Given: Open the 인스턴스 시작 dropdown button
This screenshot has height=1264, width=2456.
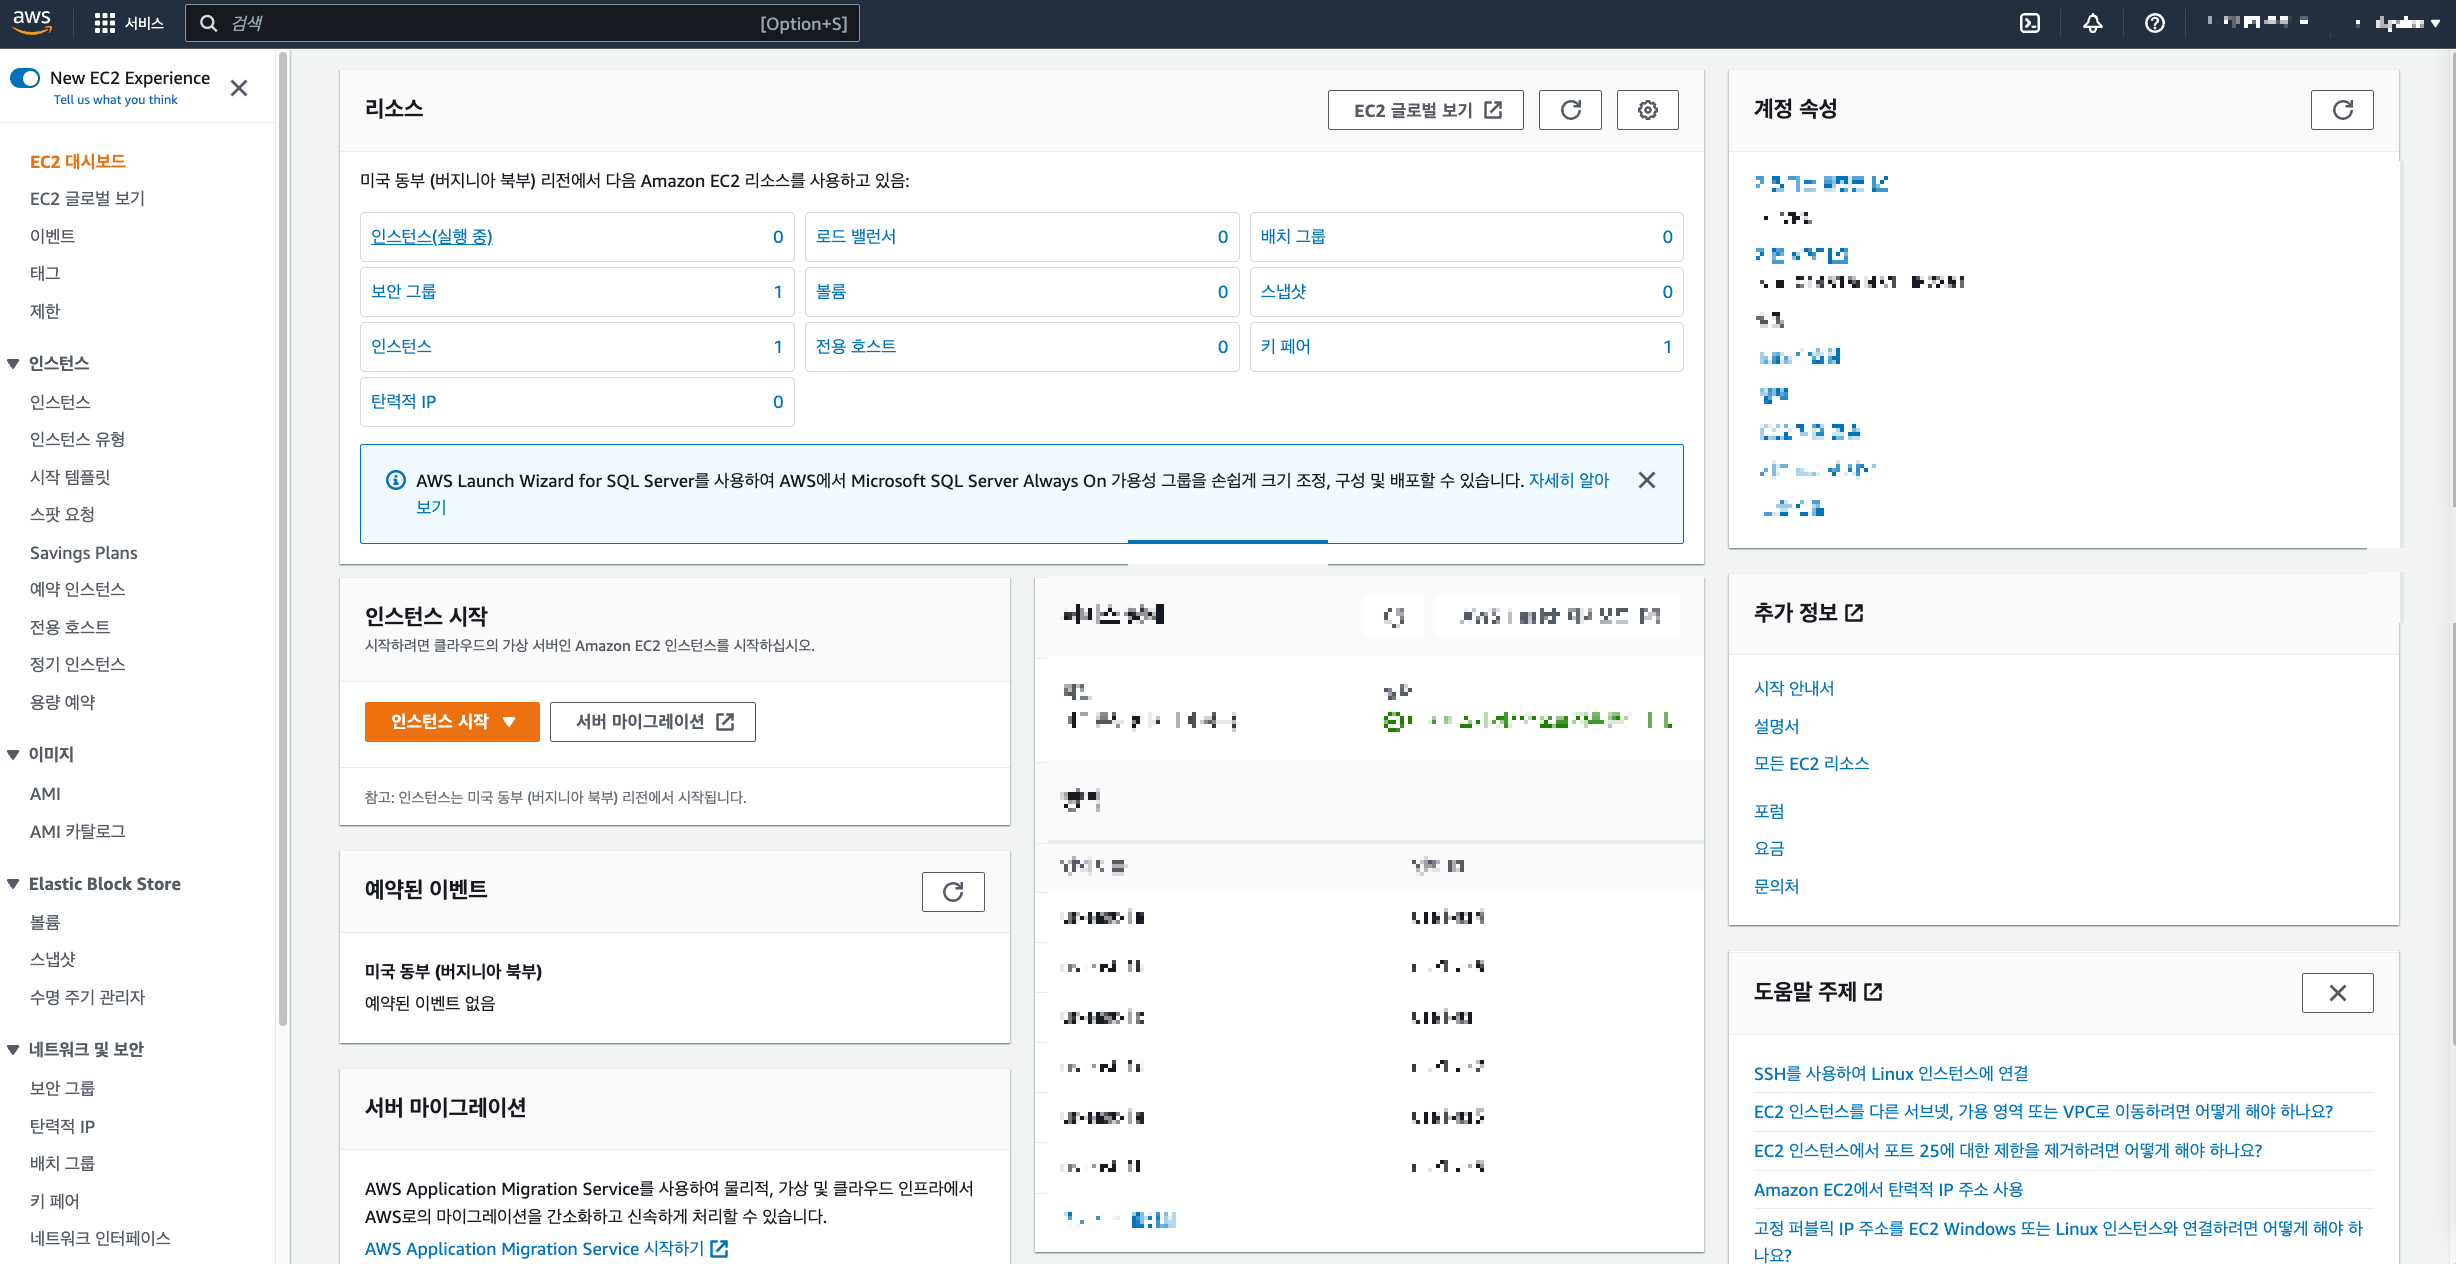Looking at the screenshot, I should point(452,722).
